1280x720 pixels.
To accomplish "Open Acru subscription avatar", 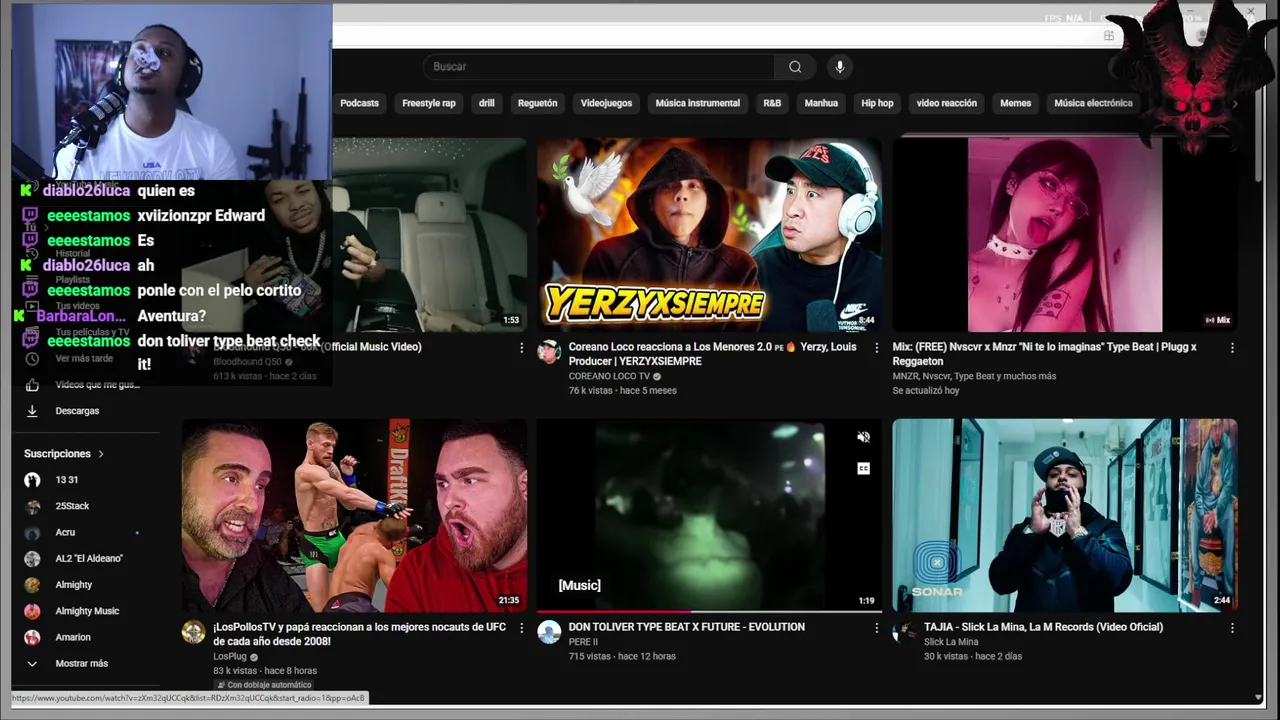I will 32,533.
